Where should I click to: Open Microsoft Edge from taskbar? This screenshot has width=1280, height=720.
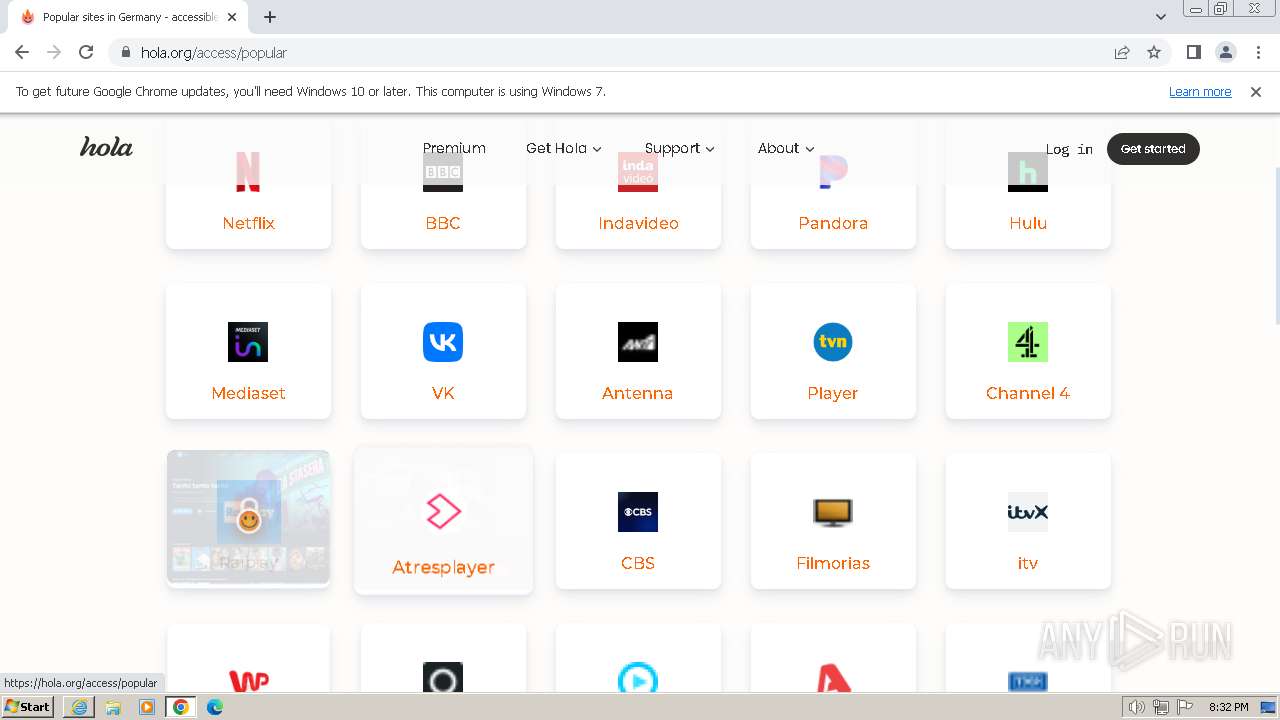(215, 707)
